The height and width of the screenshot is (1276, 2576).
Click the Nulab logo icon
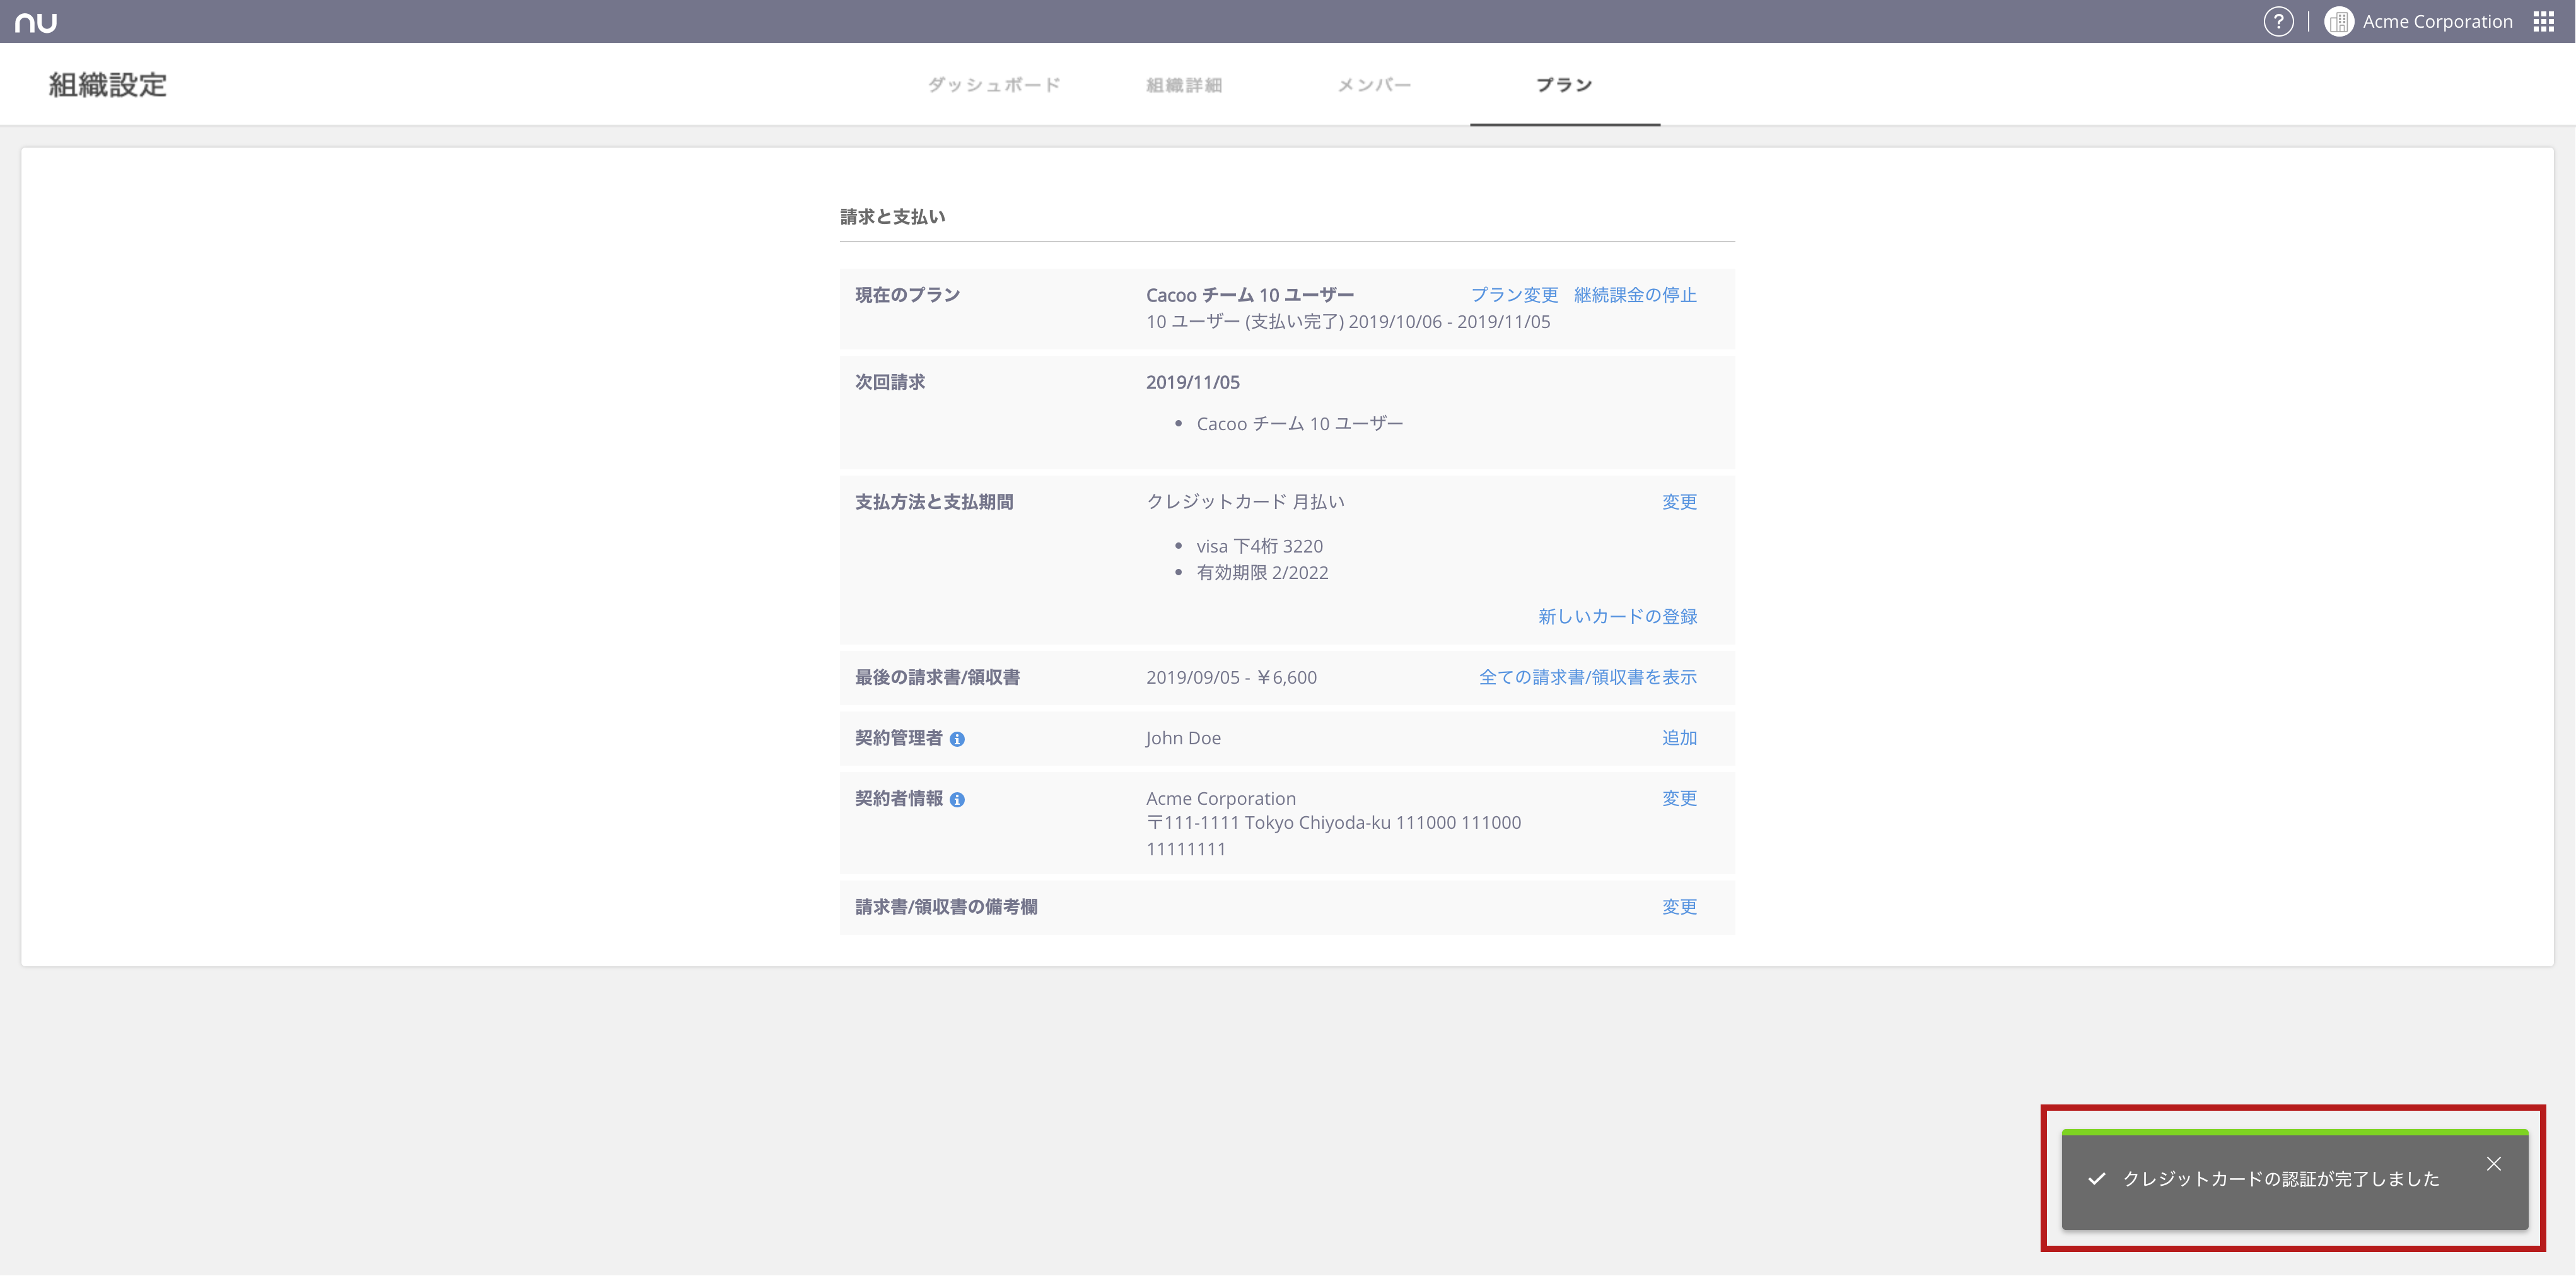tap(36, 22)
